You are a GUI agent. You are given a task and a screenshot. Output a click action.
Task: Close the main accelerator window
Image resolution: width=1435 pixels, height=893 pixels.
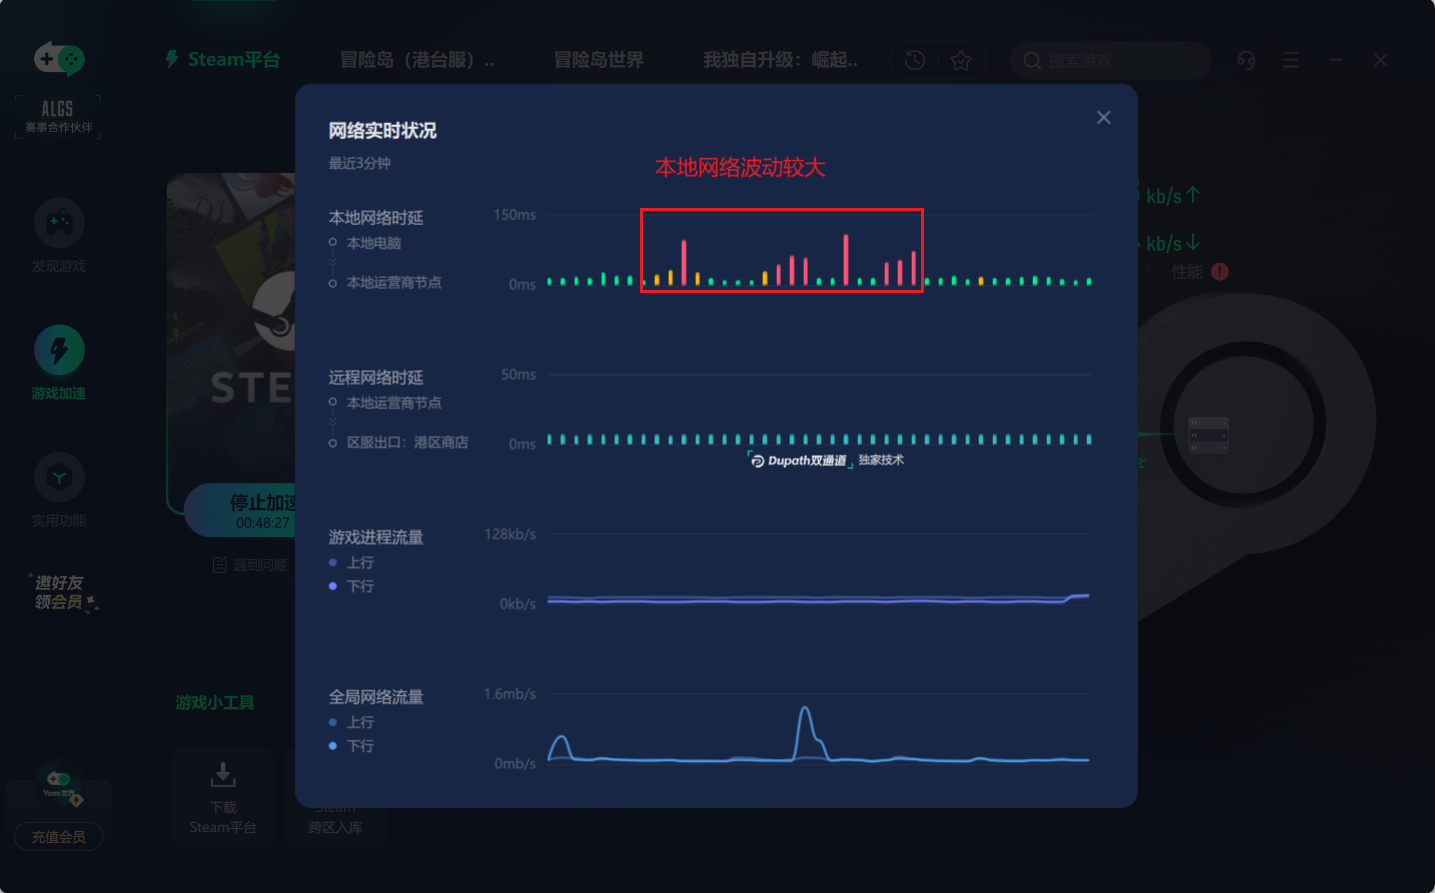point(1380,61)
